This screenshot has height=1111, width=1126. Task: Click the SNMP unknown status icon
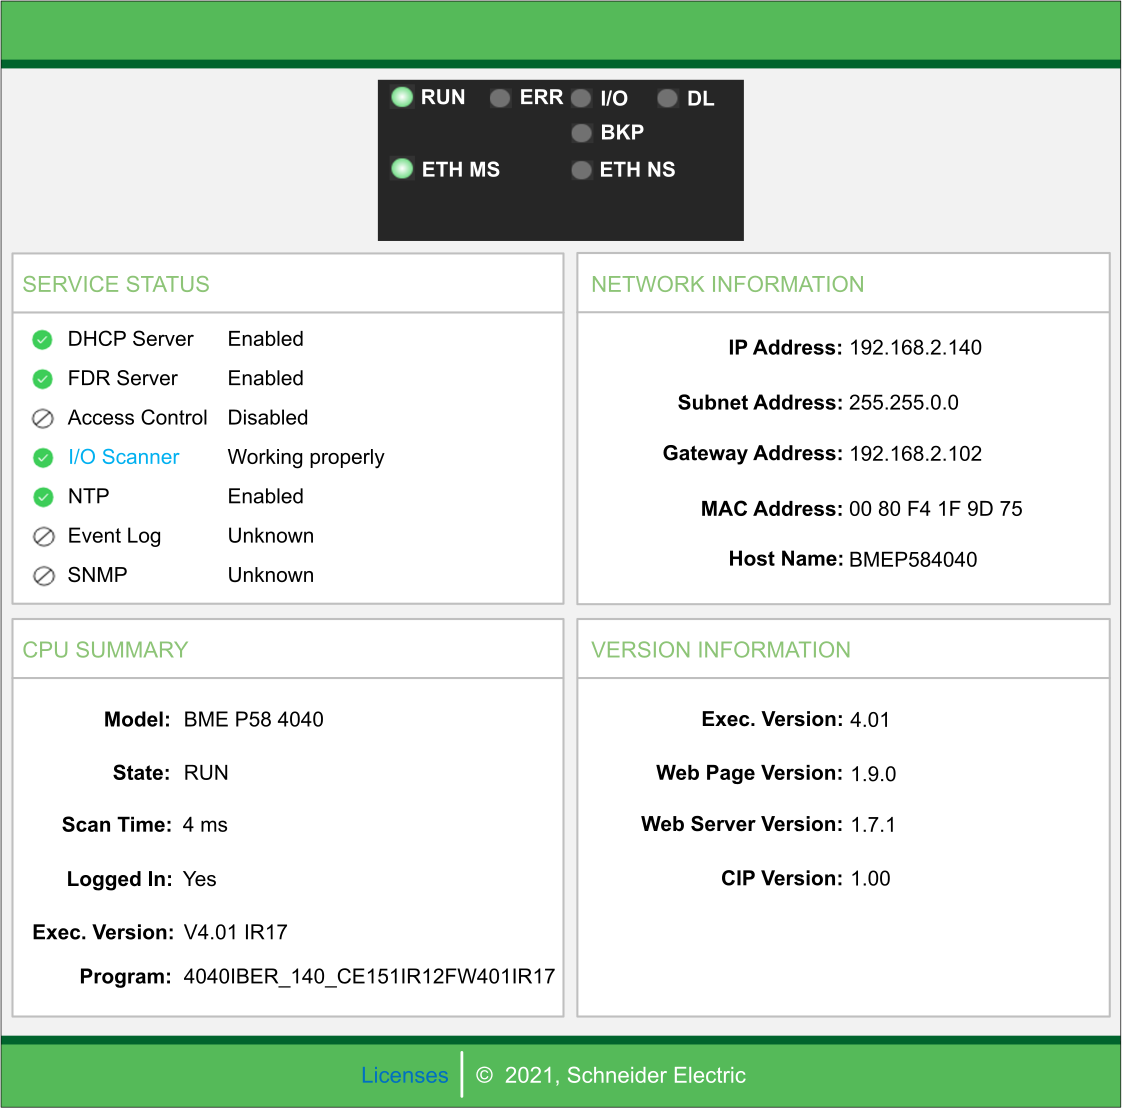[43, 576]
